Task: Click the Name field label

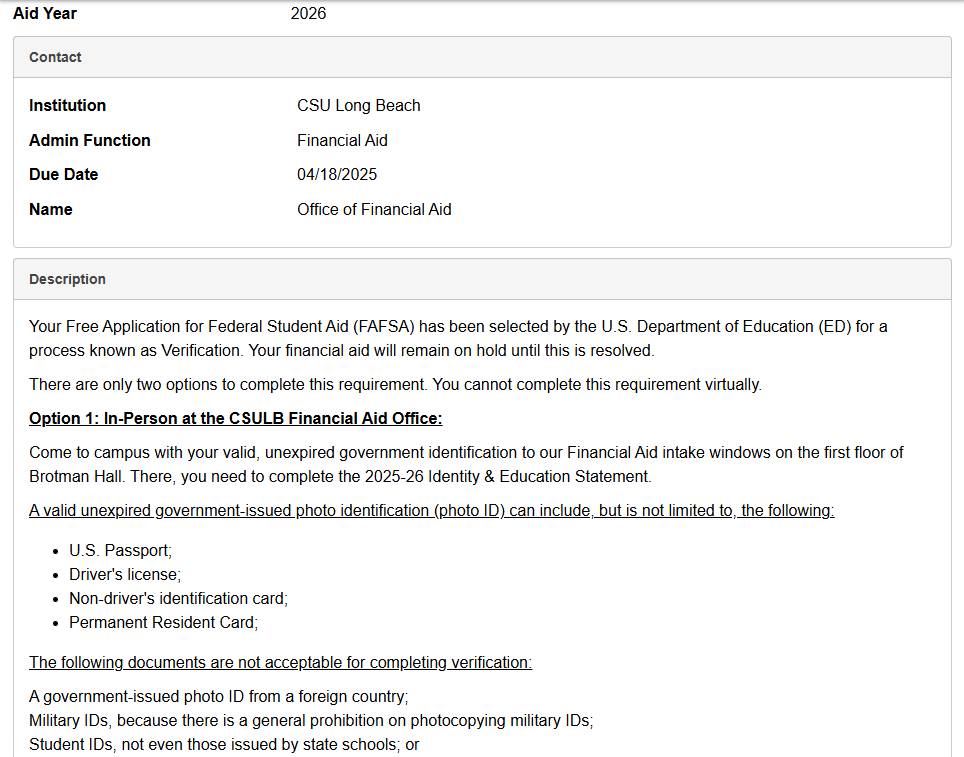Action: pos(50,209)
